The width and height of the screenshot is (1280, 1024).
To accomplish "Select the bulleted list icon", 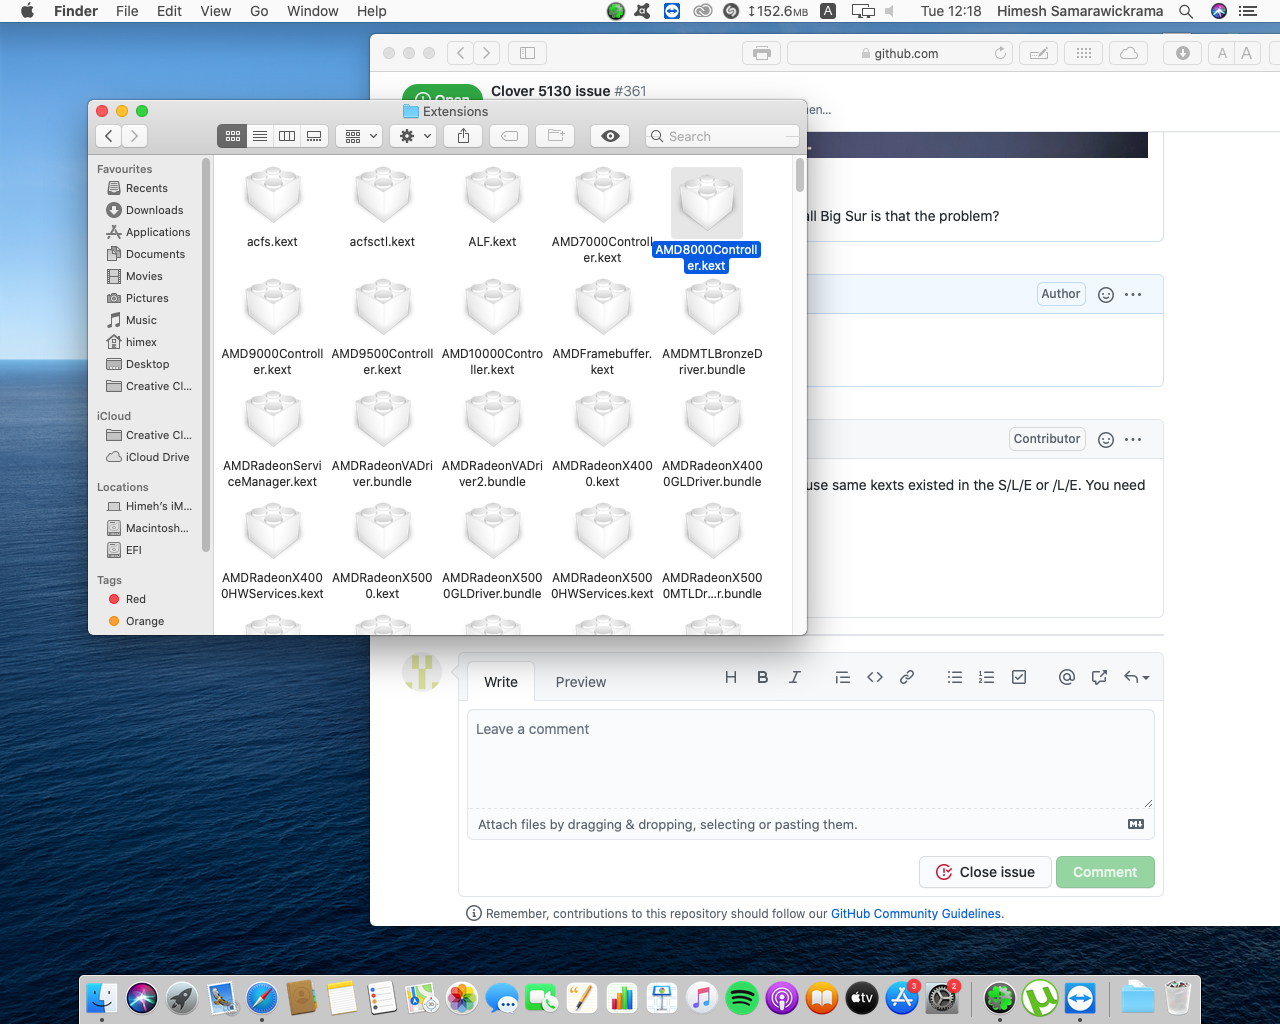I will tap(955, 677).
